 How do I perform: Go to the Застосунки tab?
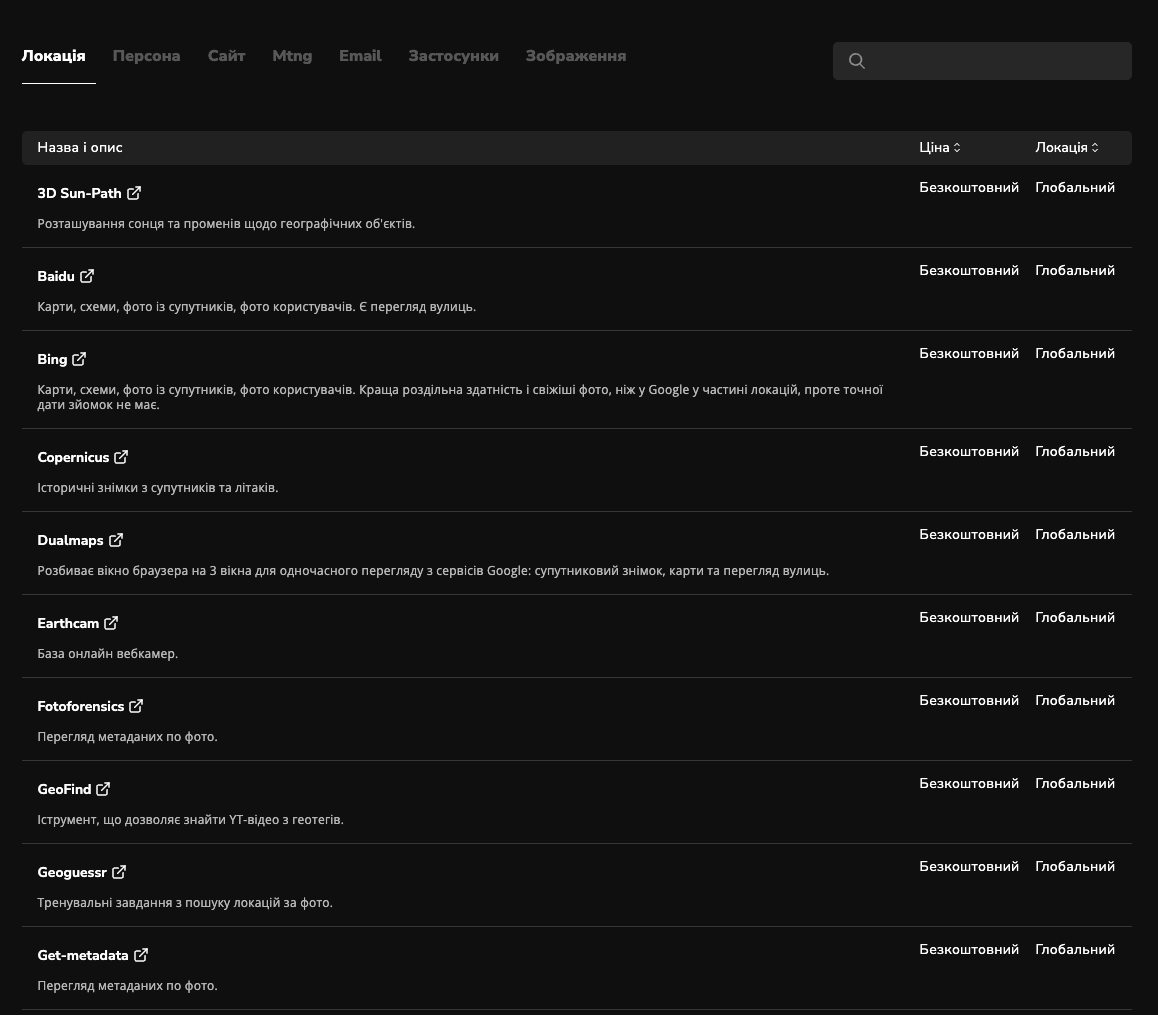pyautogui.click(x=453, y=56)
